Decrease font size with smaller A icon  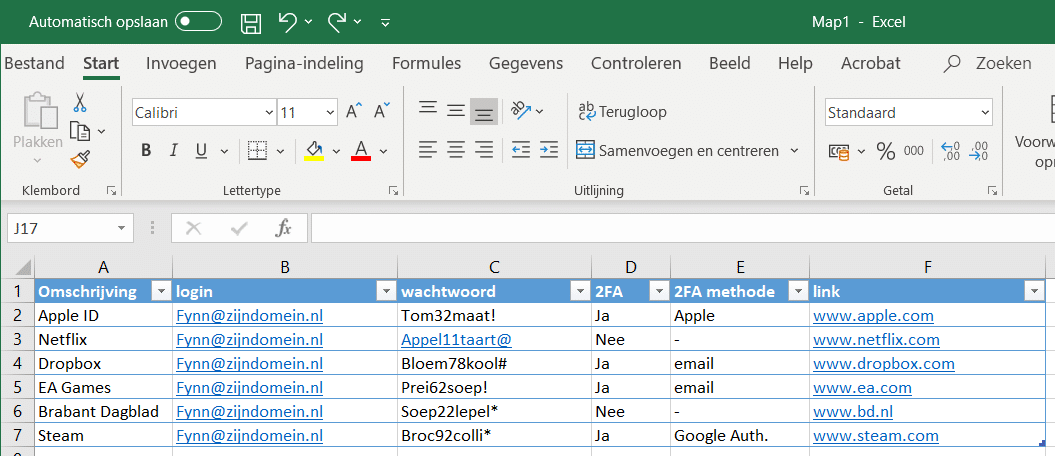click(382, 112)
